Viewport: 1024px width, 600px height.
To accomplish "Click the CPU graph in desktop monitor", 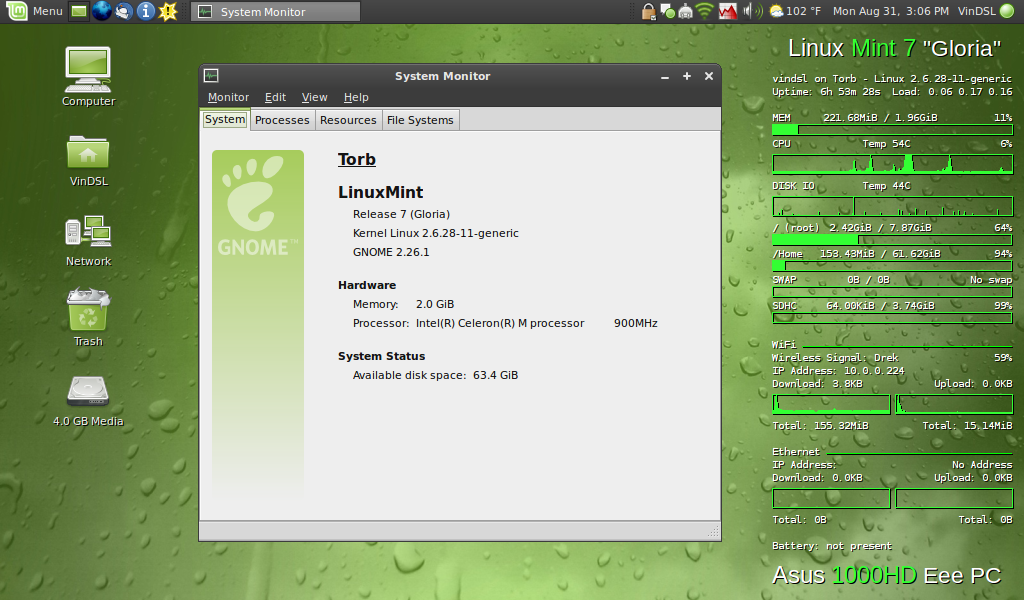I will (x=892, y=163).
